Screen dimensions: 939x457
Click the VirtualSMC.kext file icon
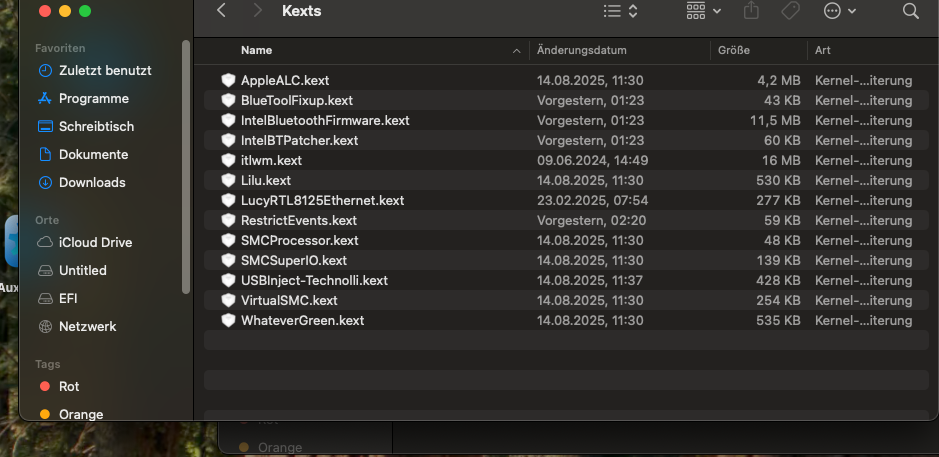coord(228,300)
